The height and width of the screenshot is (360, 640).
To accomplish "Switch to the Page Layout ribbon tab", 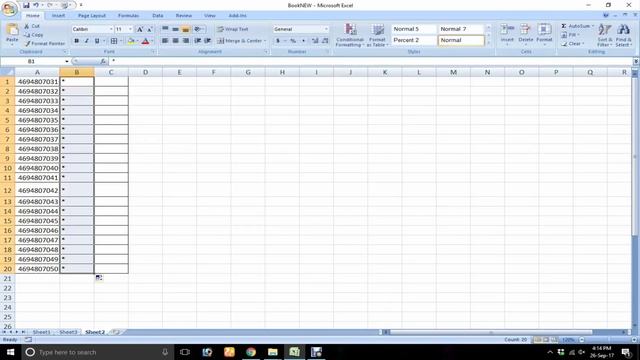I will 92,16.
